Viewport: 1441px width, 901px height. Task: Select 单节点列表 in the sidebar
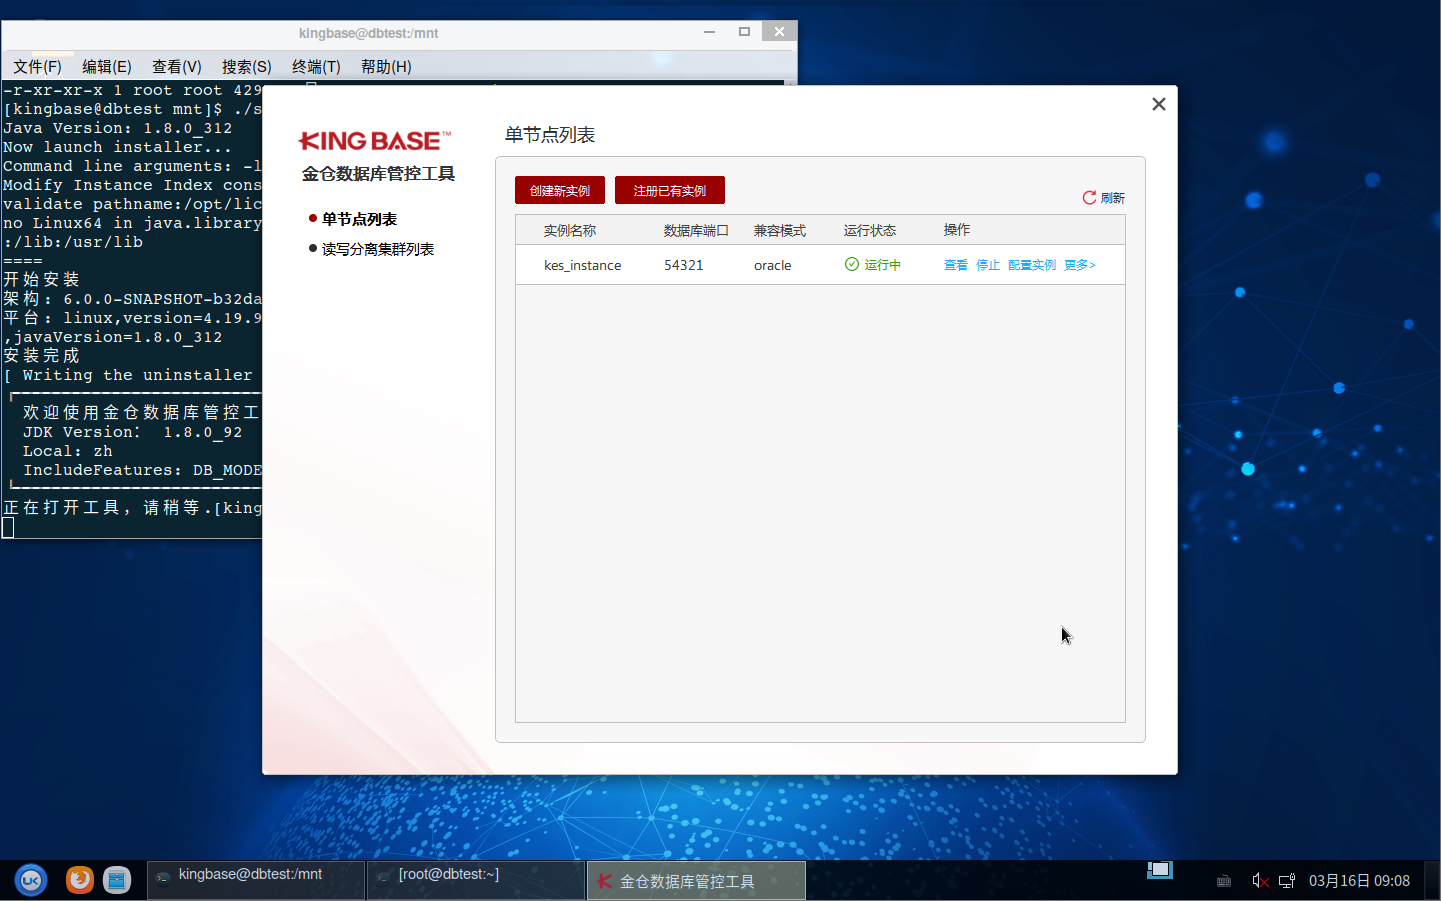click(x=359, y=219)
